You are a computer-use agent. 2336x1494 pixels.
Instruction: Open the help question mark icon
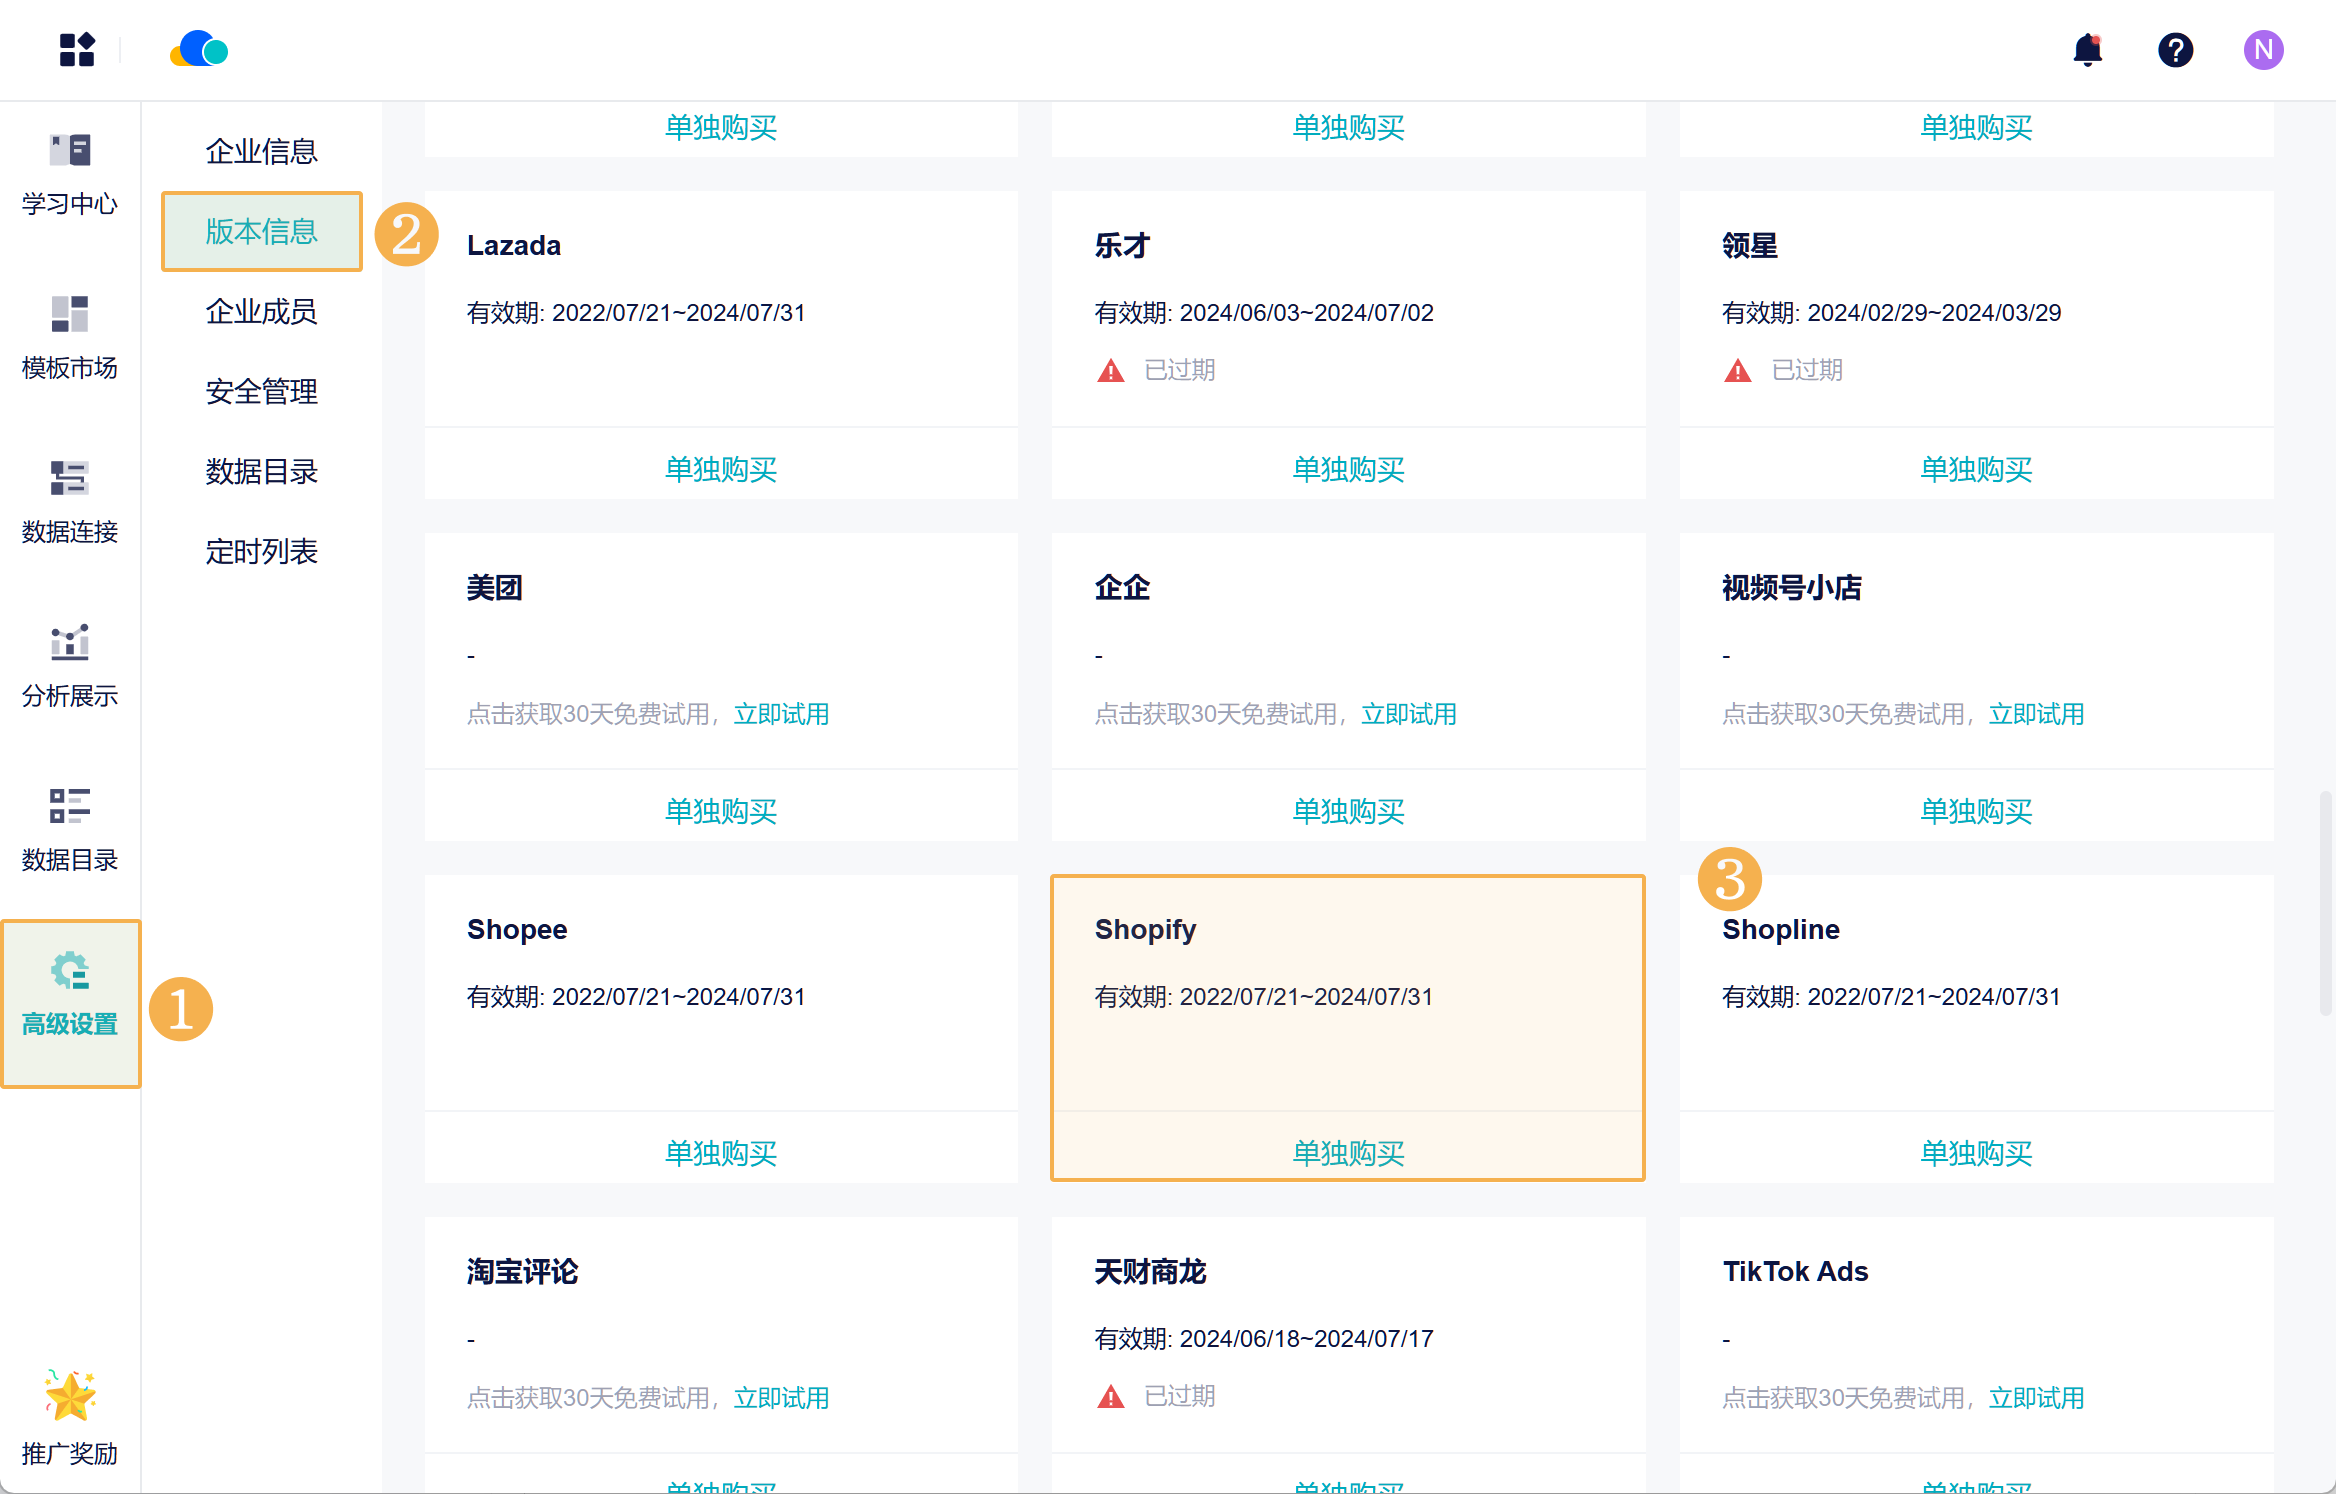pyautogui.click(x=2175, y=50)
